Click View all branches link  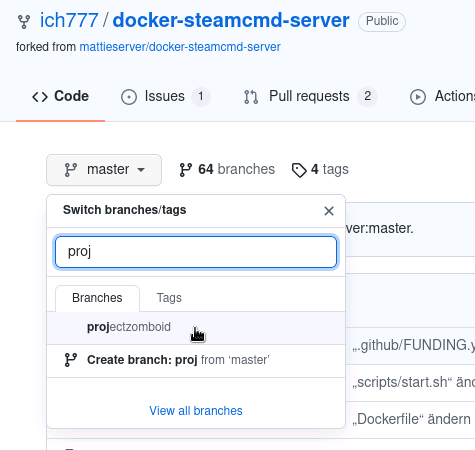tap(196, 411)
